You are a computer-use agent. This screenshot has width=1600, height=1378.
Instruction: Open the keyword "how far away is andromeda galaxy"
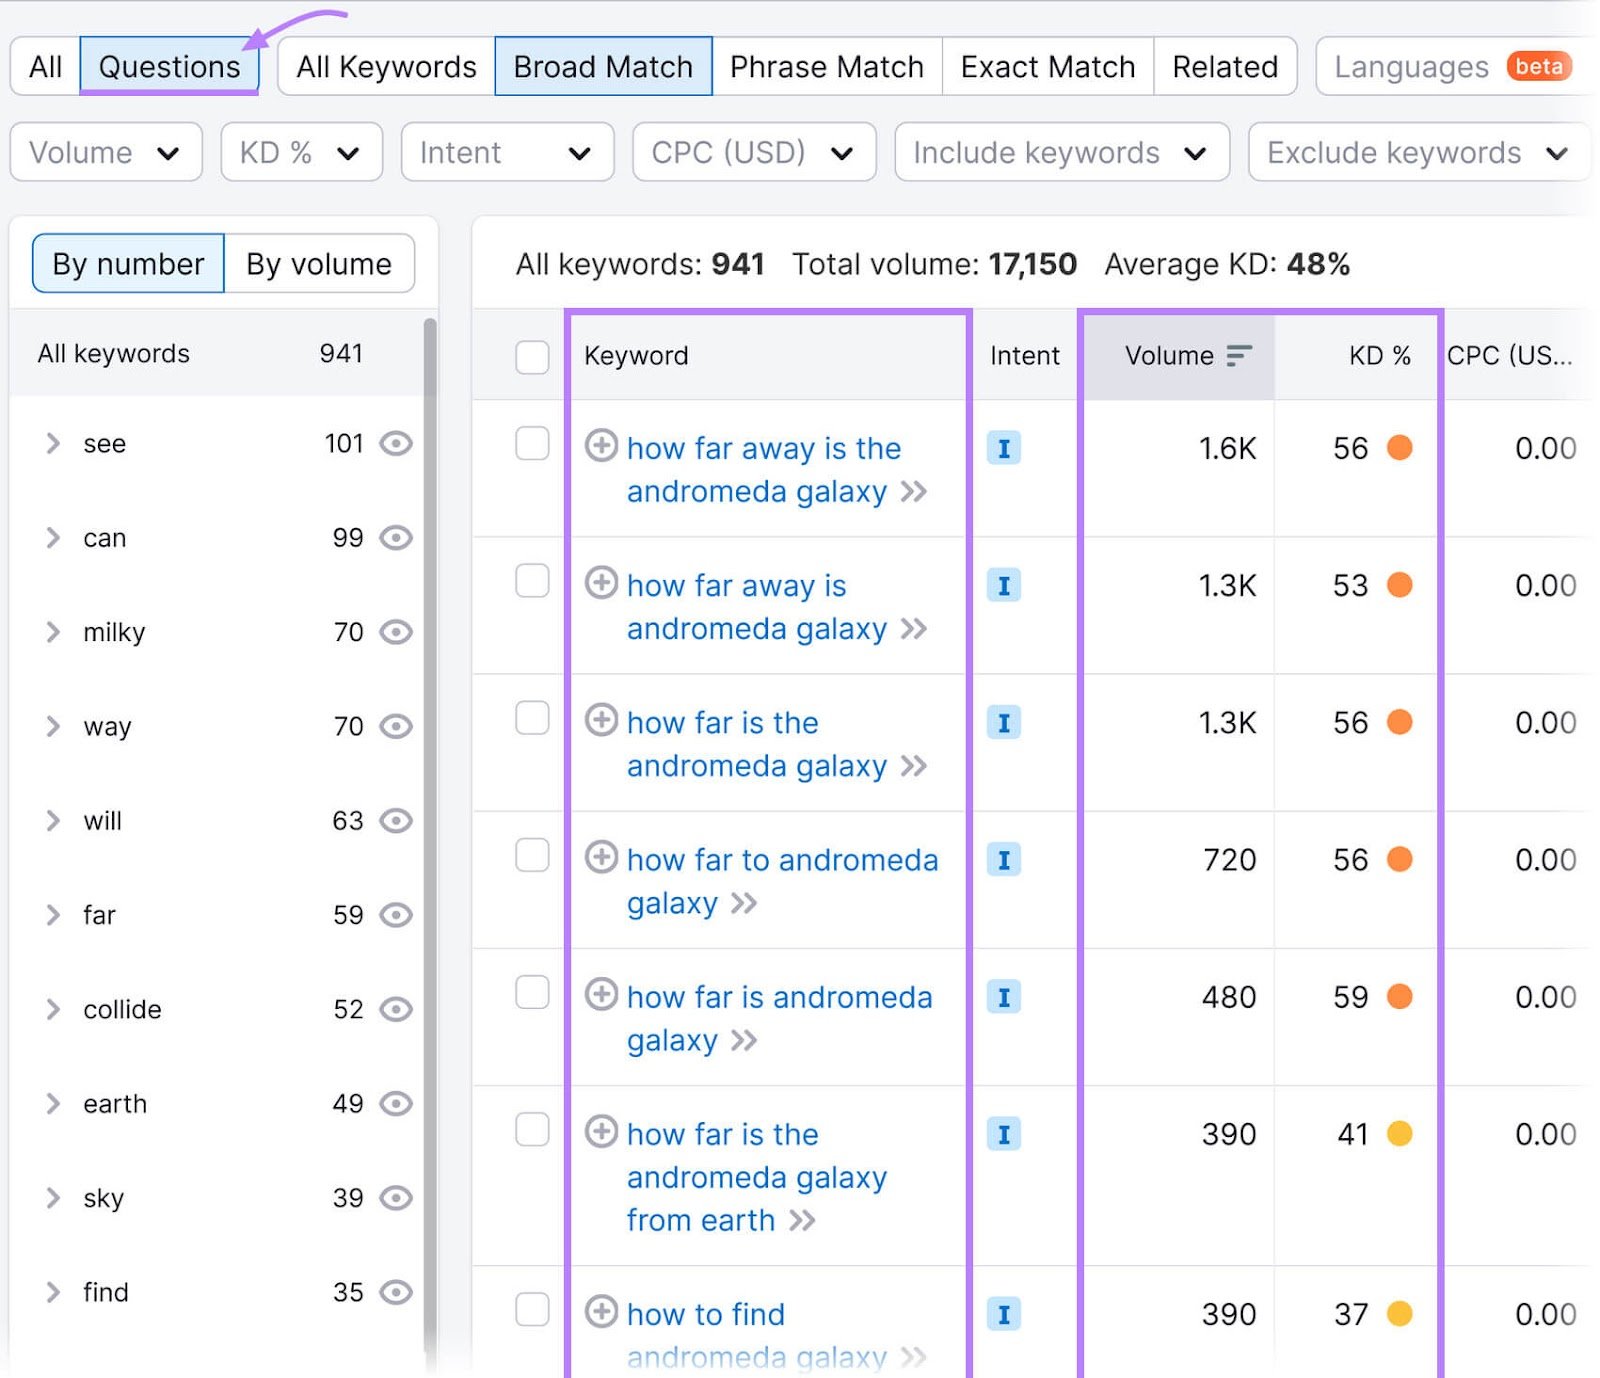click(x=755, y=607)
